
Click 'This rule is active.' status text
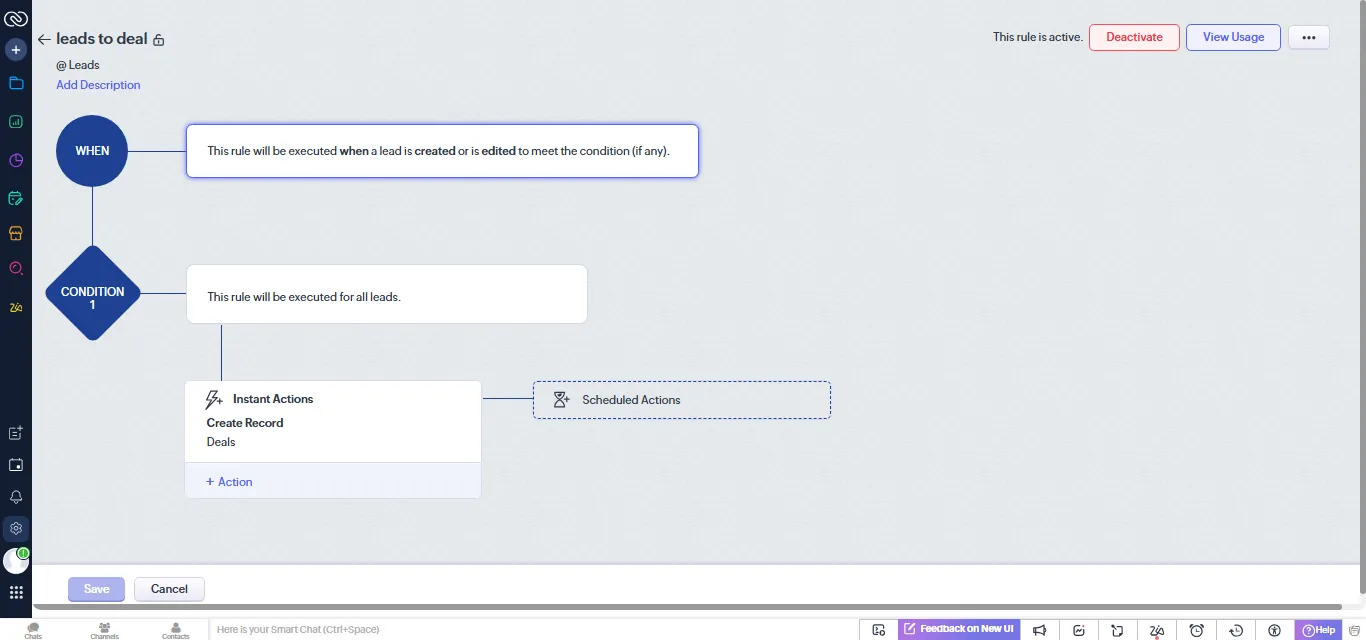(1038, 37)
